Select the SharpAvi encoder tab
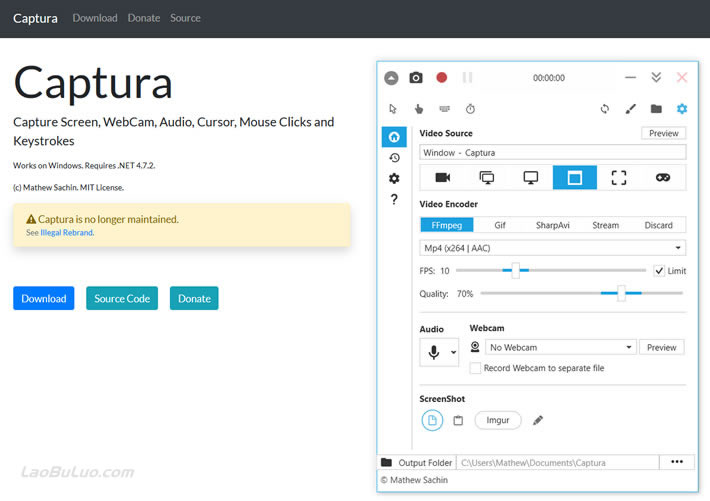The image size is (710, 501). point(552,225)
